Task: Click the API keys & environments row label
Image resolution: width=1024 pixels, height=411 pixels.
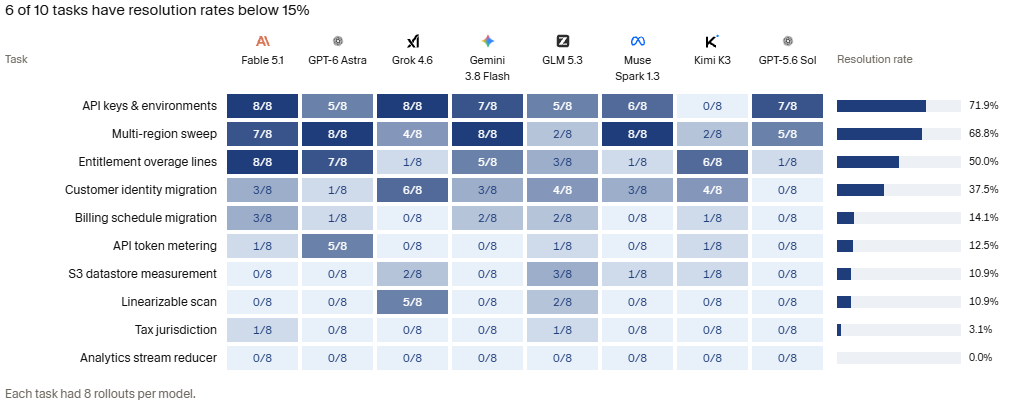Action: click(150, 106)
